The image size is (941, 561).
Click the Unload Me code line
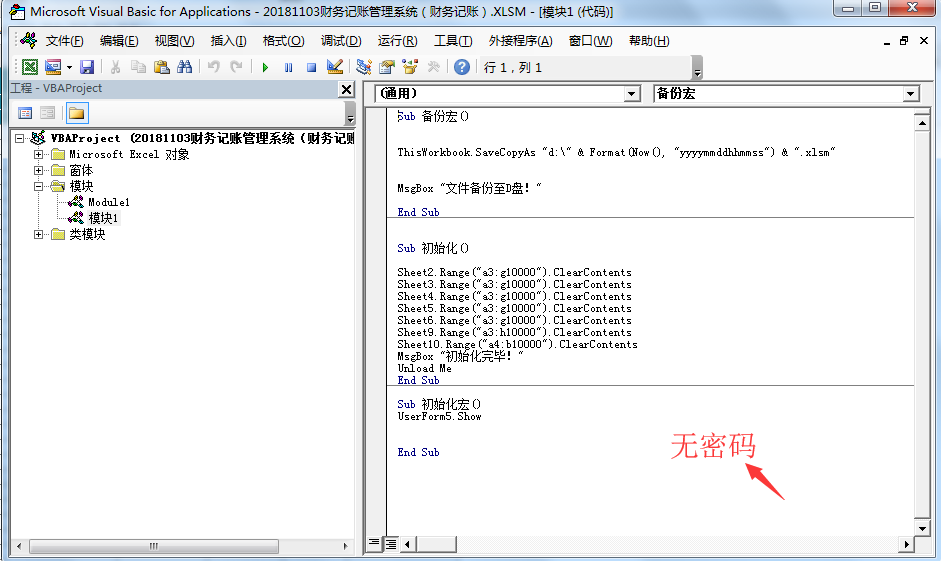pyautogui.click(x=424, y=368)
